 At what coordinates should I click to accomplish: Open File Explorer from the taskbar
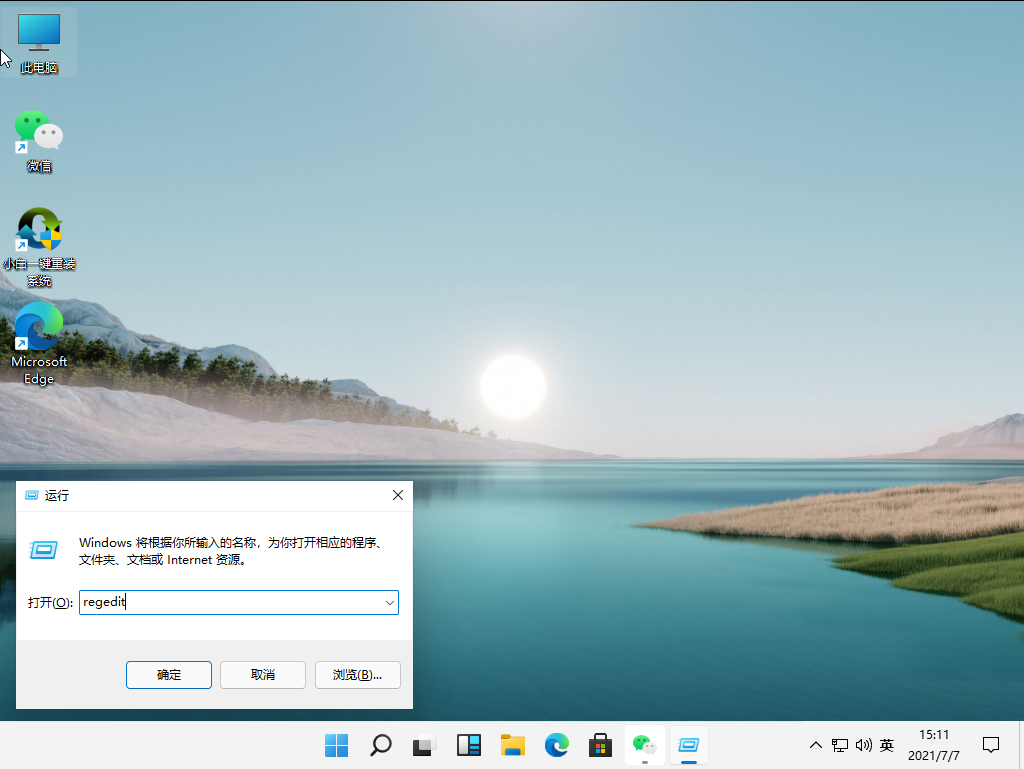(x=512, y=745)
